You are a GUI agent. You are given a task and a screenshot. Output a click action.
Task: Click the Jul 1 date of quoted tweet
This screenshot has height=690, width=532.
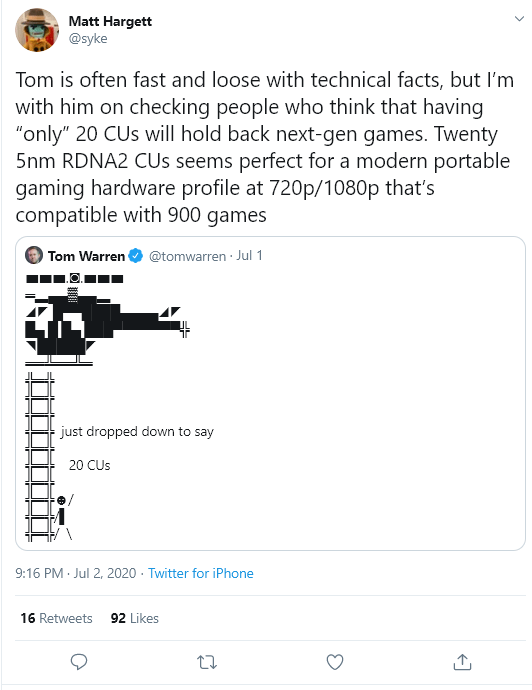249,256
